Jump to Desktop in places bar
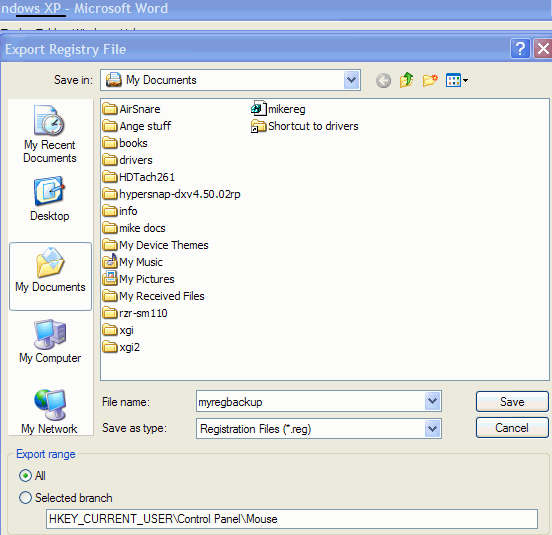 [x=50, y=199]
